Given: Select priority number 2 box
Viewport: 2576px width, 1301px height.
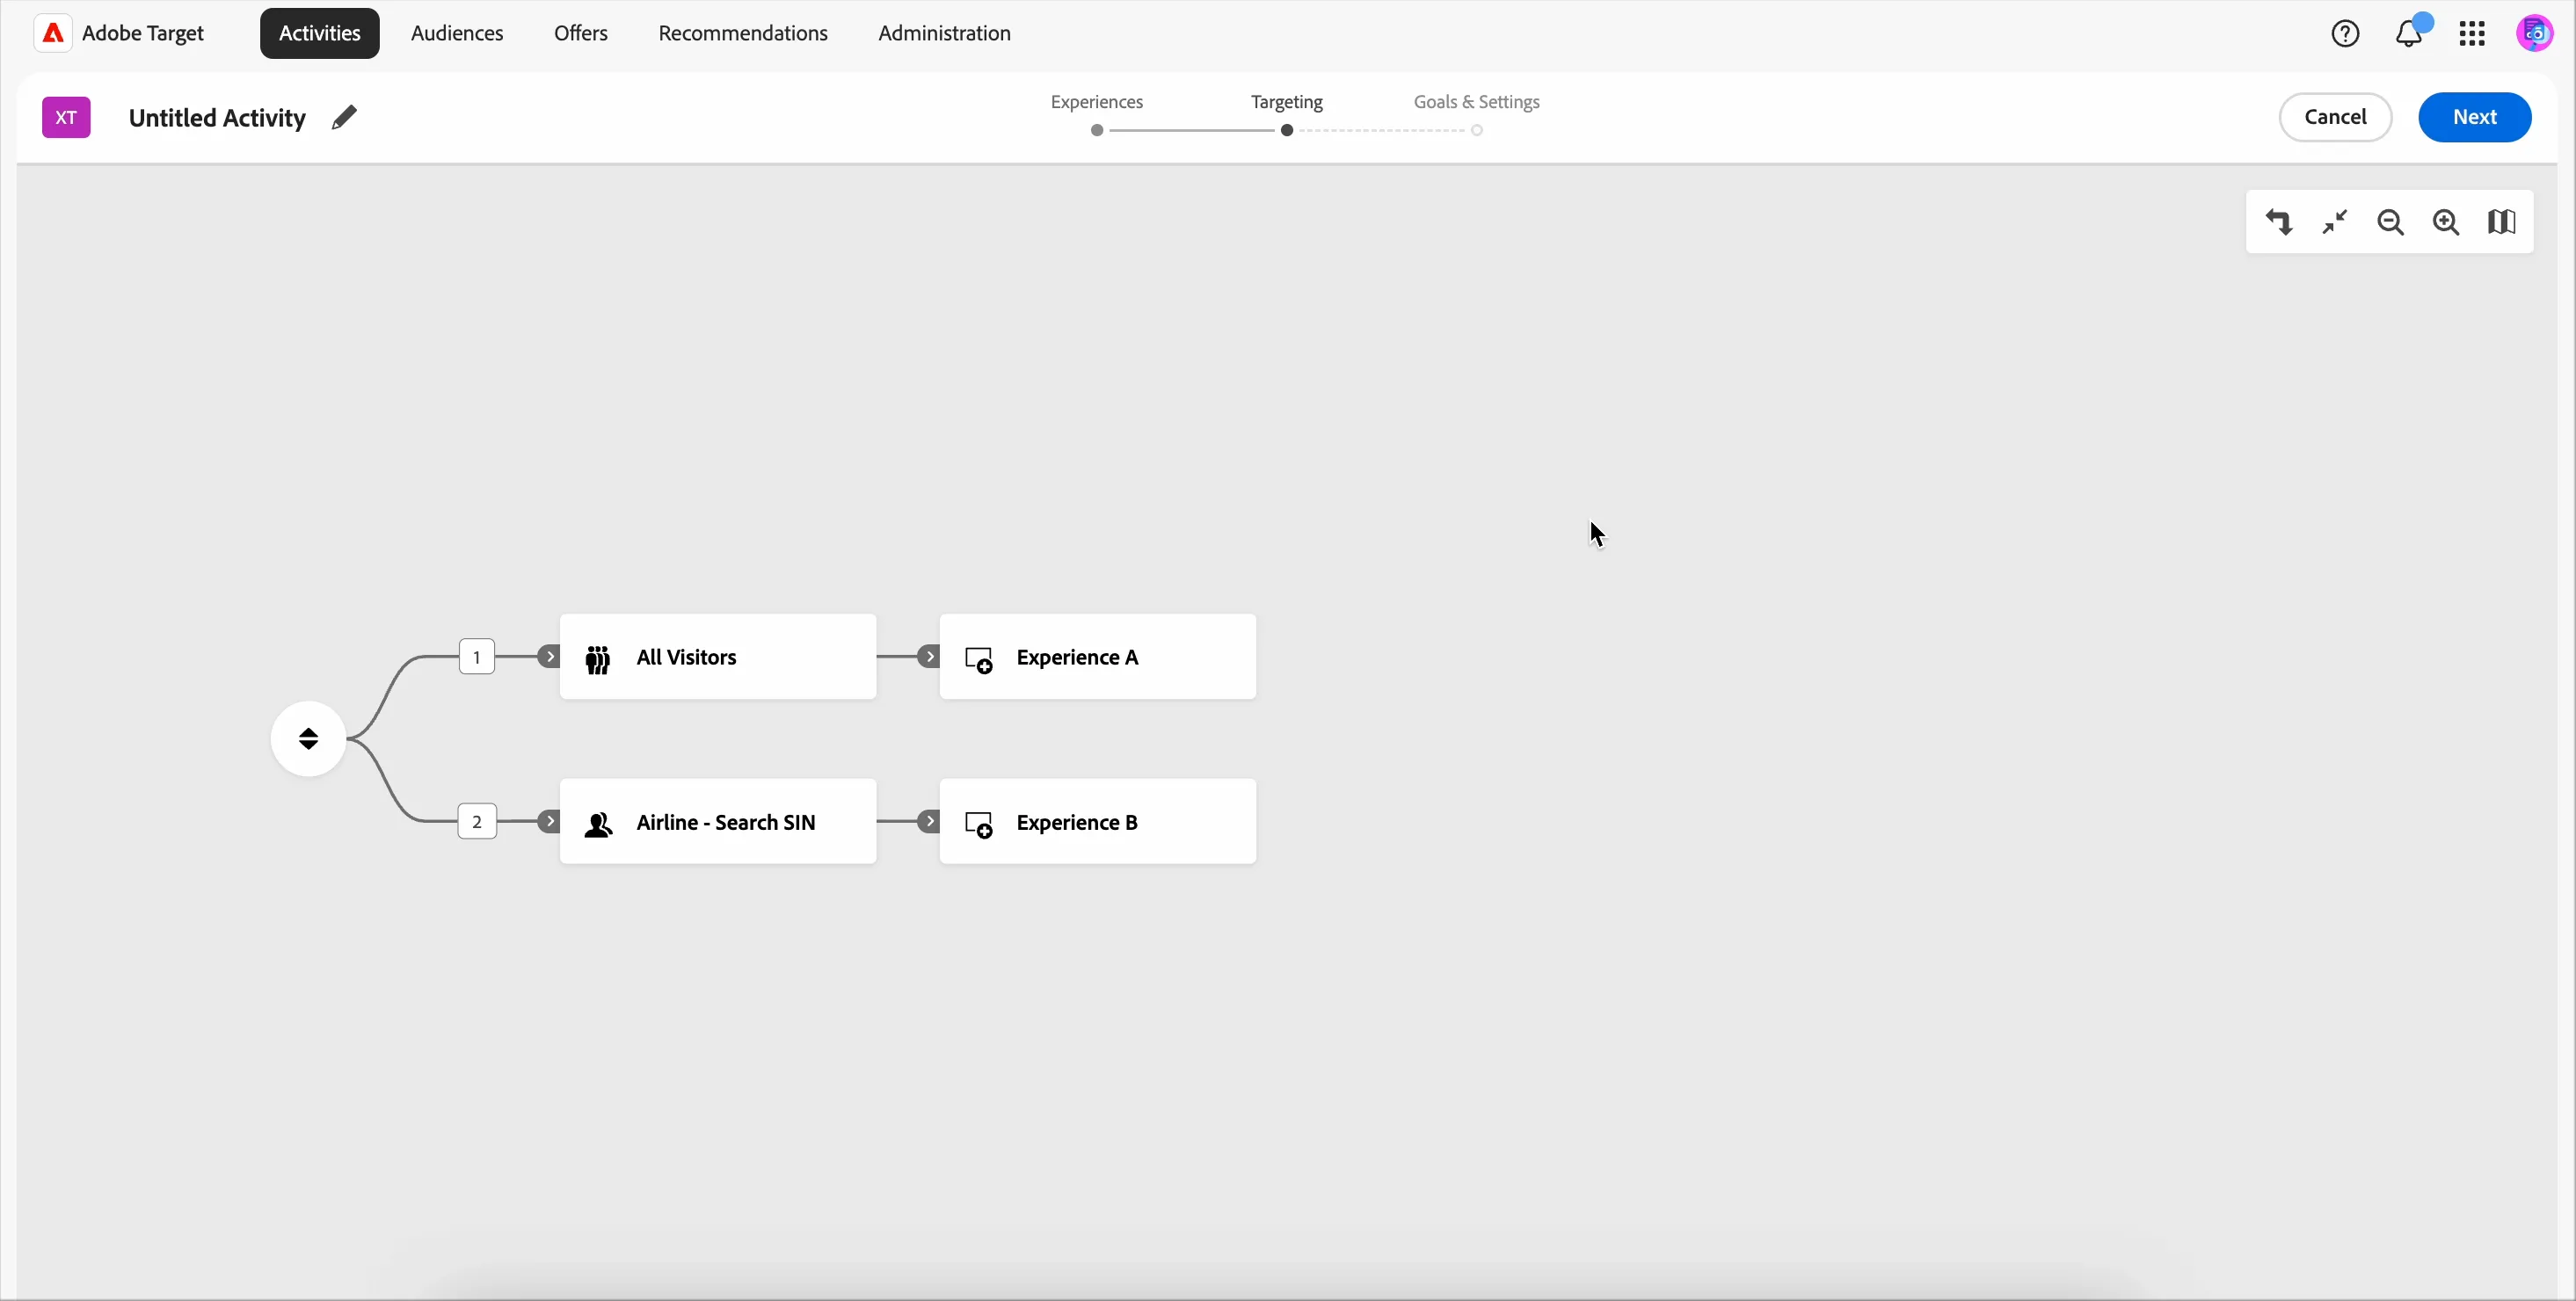Looking at the screenshot, I should tap(477, 822).
